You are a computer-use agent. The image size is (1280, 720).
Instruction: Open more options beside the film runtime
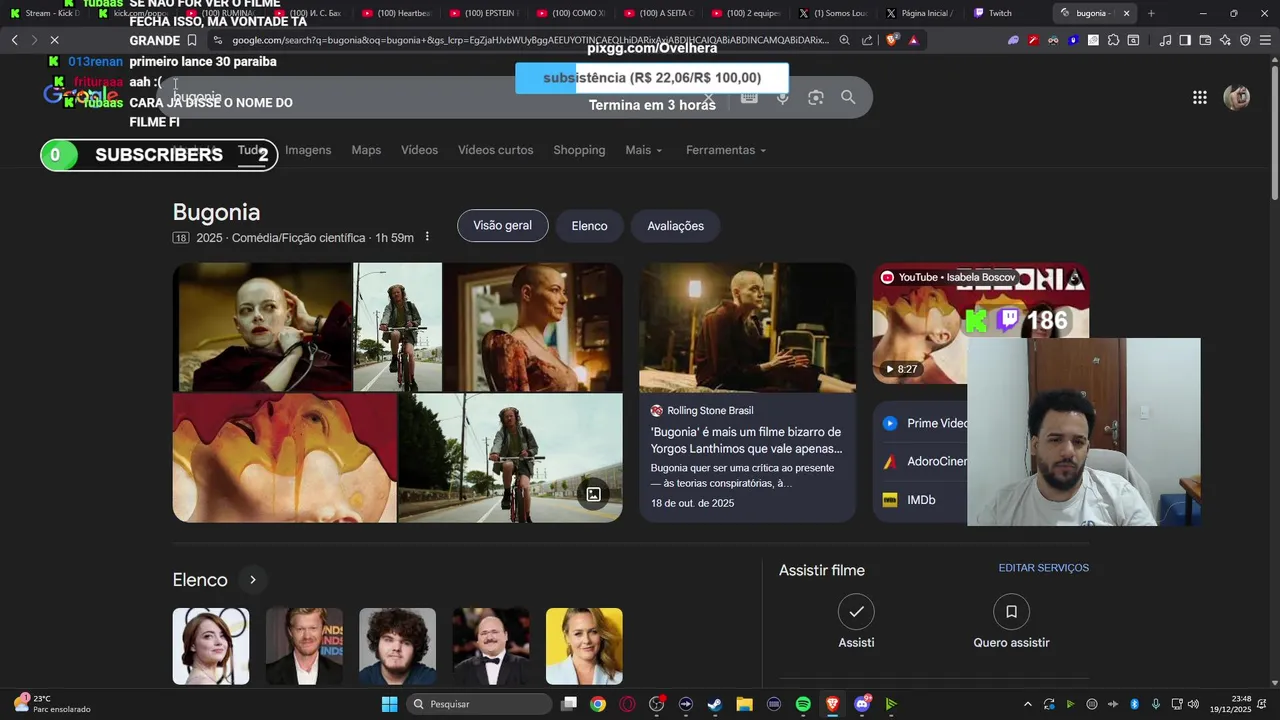[427, 237]
